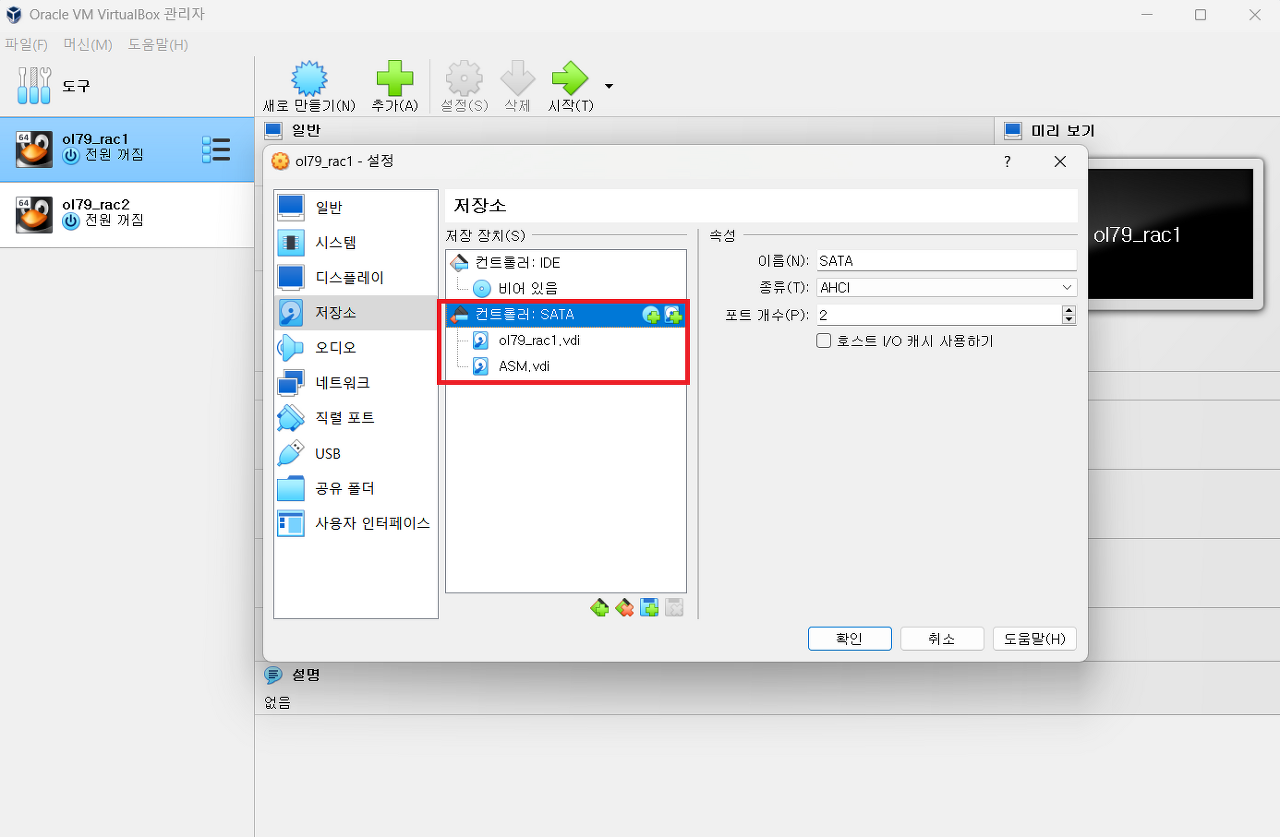This screenshot has width=1280, height=837.
Task: Open 디스플레이 settings category
Action: click(x=356, y=277)
